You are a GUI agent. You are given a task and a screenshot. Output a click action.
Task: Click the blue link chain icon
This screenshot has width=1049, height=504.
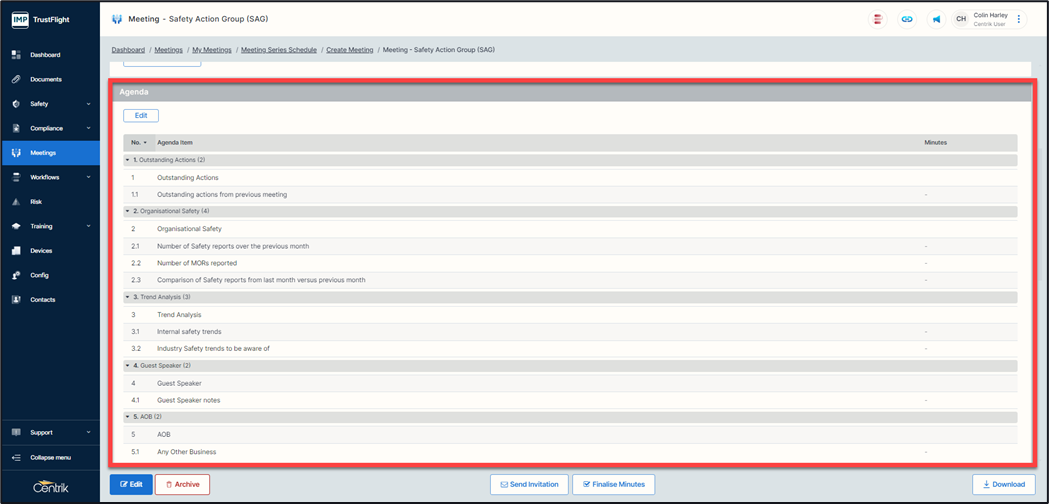(907, 19)
